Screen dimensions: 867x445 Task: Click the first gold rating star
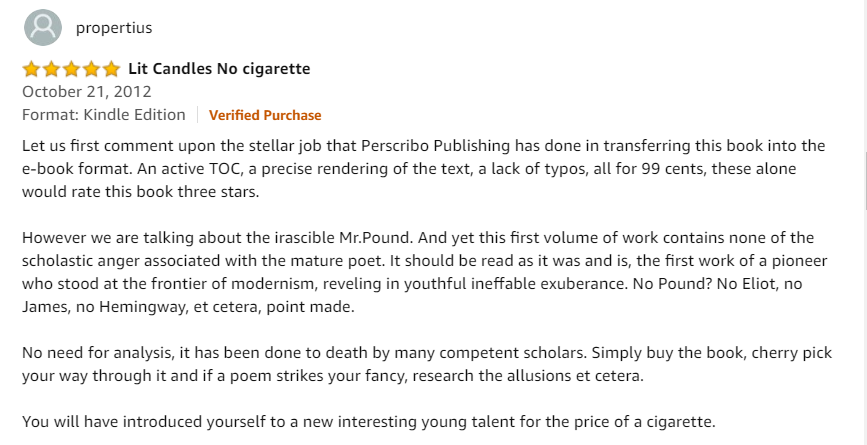[31, 69]
